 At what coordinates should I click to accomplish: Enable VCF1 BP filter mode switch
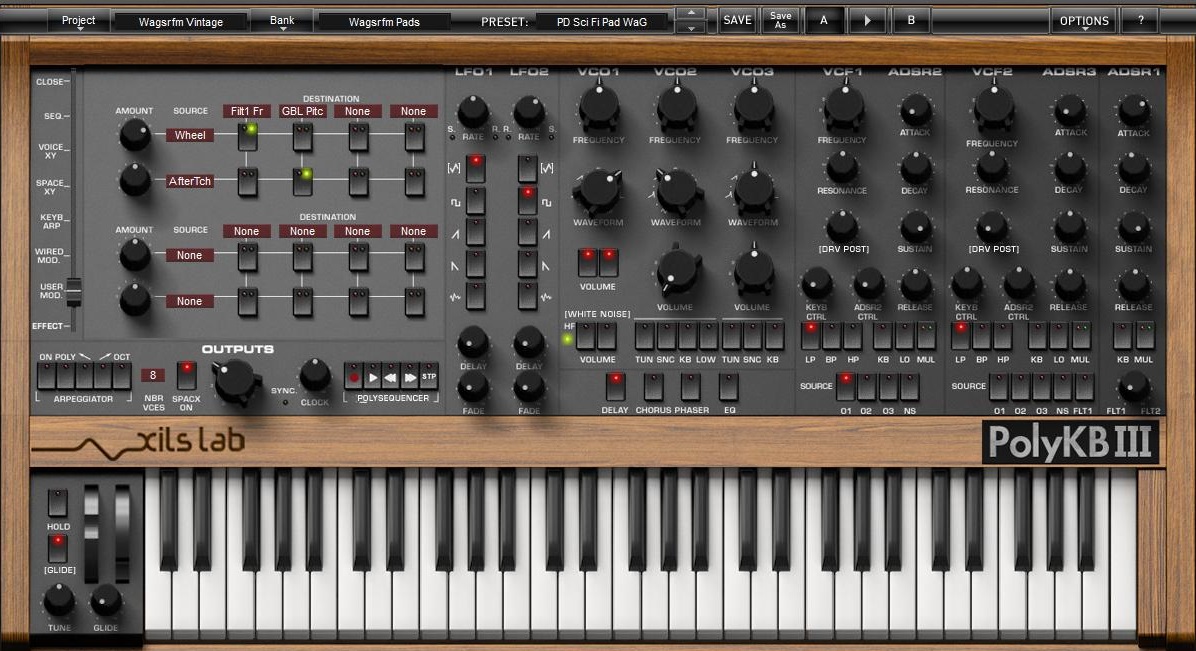coord(831,336)
